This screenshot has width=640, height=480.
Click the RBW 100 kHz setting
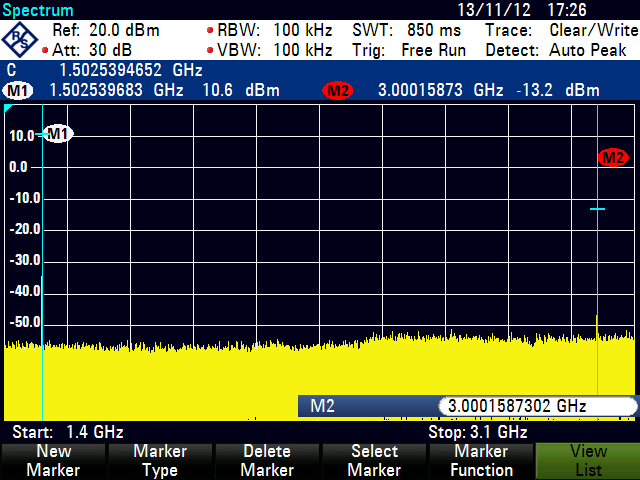pos(274,30)
